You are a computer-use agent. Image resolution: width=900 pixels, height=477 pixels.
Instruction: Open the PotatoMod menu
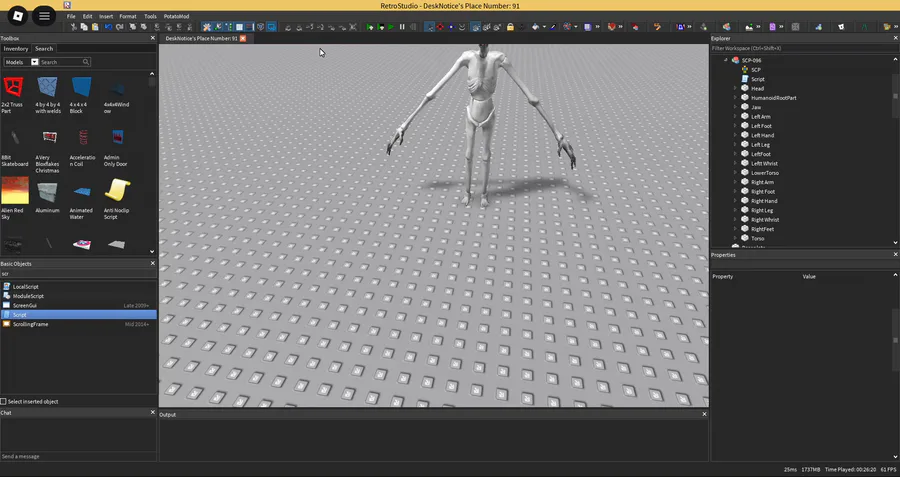(x=176, y=17)
